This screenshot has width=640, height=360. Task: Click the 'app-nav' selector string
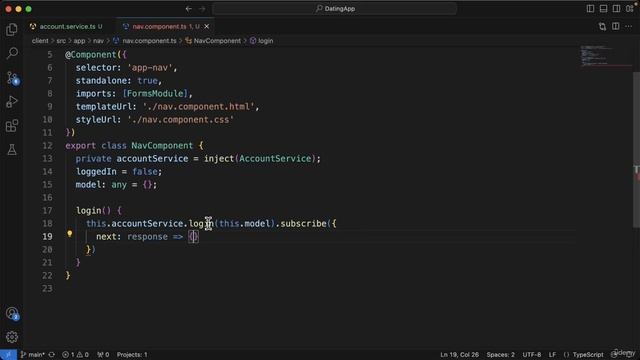pyautogui.click(x=150, y=68)
